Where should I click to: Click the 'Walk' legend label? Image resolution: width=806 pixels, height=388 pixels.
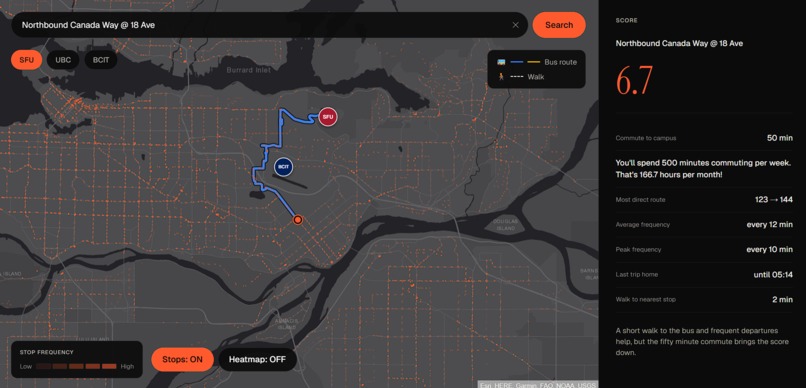tap(536, 77)
